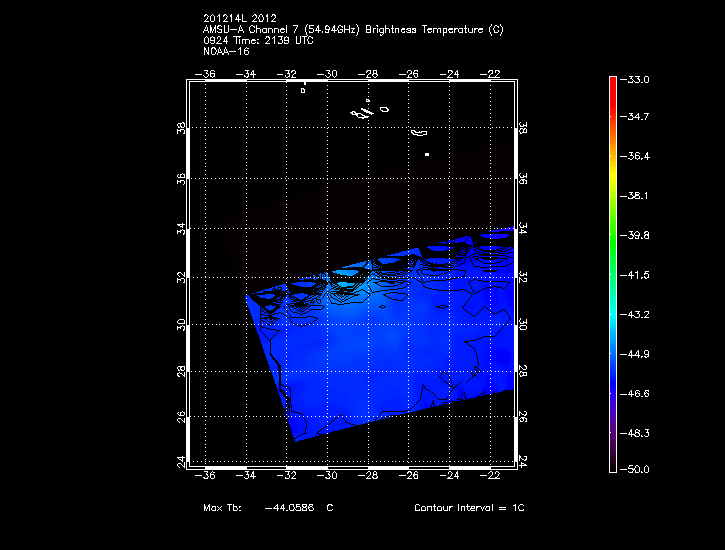The image size is (725, 550).
Task: Click the small white square marker on map
Action: [x=427, y=155]
